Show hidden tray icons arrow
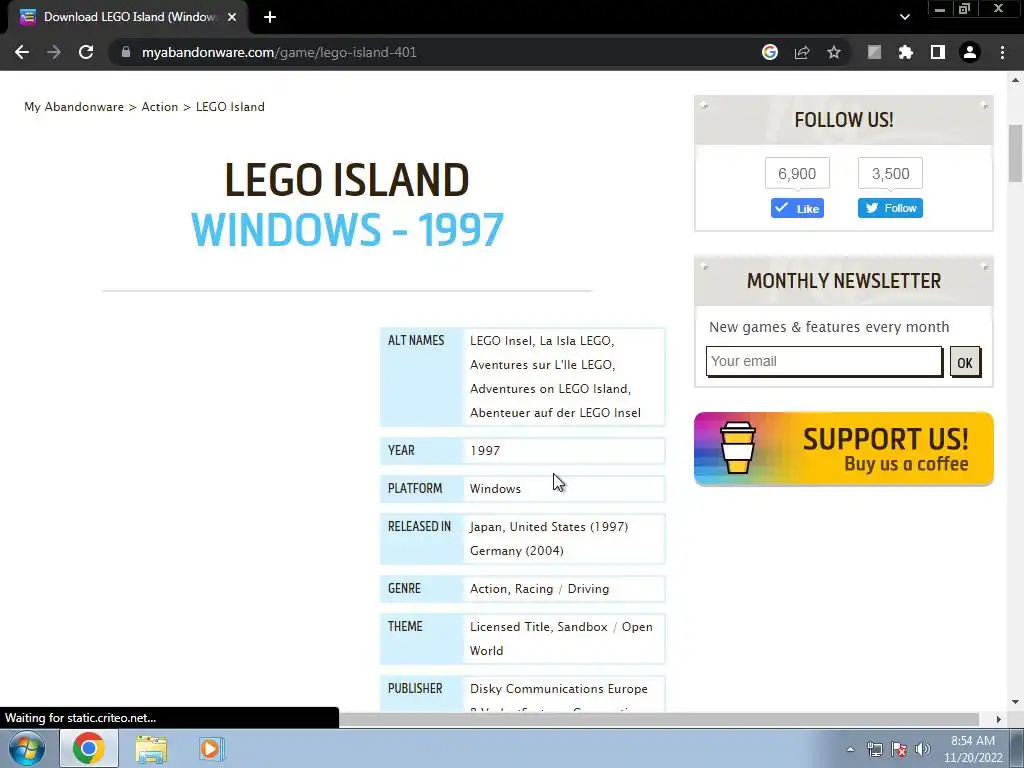1024x768 pixels. pos(850,749)
